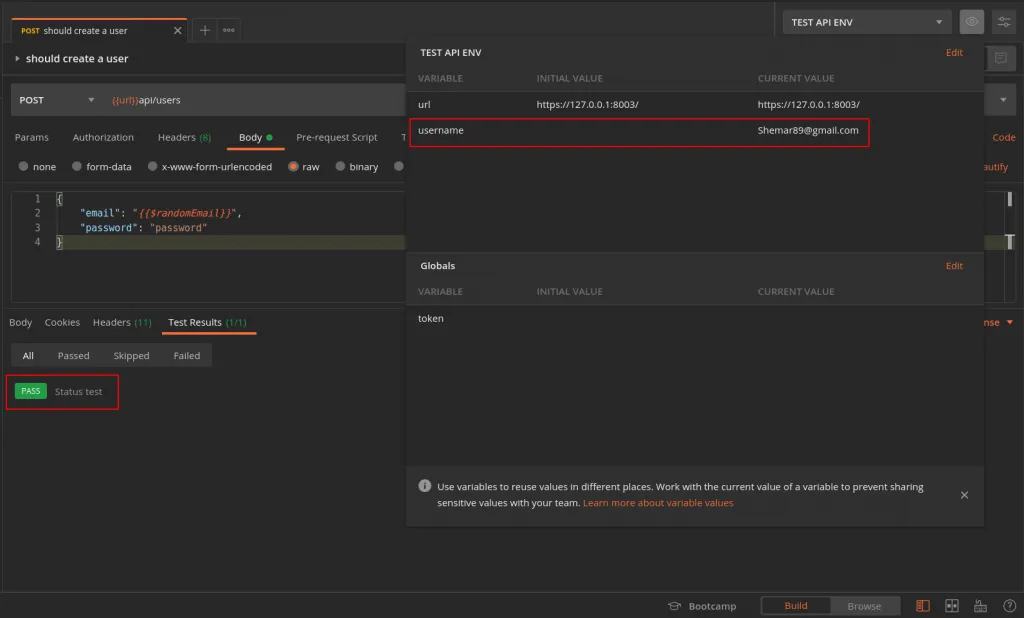This screenshot has width=1024, height=618.
Task: Open the manage environments settings icon
Action: (x=1002, y=22)
